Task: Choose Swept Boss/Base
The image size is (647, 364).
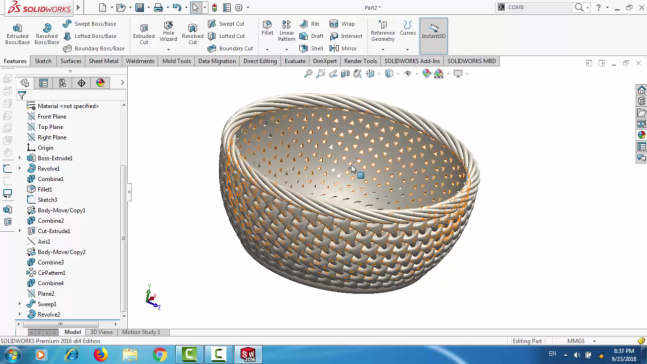Action: click(90, 24)
